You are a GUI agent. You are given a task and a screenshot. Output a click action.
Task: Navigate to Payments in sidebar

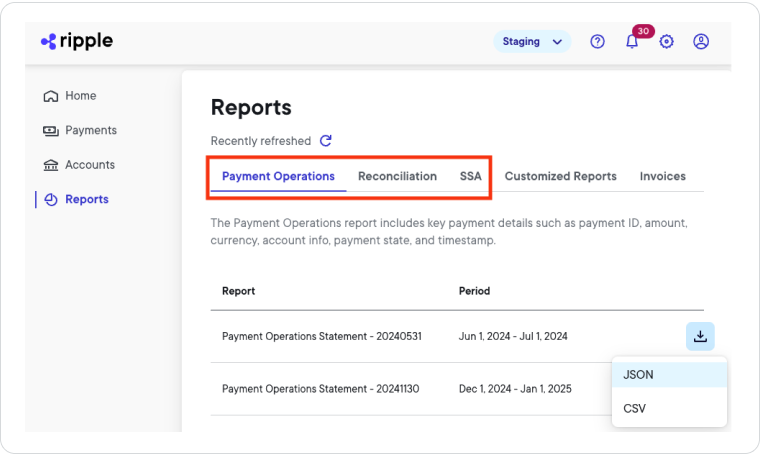pyautogui.click(x=90, y=130)
